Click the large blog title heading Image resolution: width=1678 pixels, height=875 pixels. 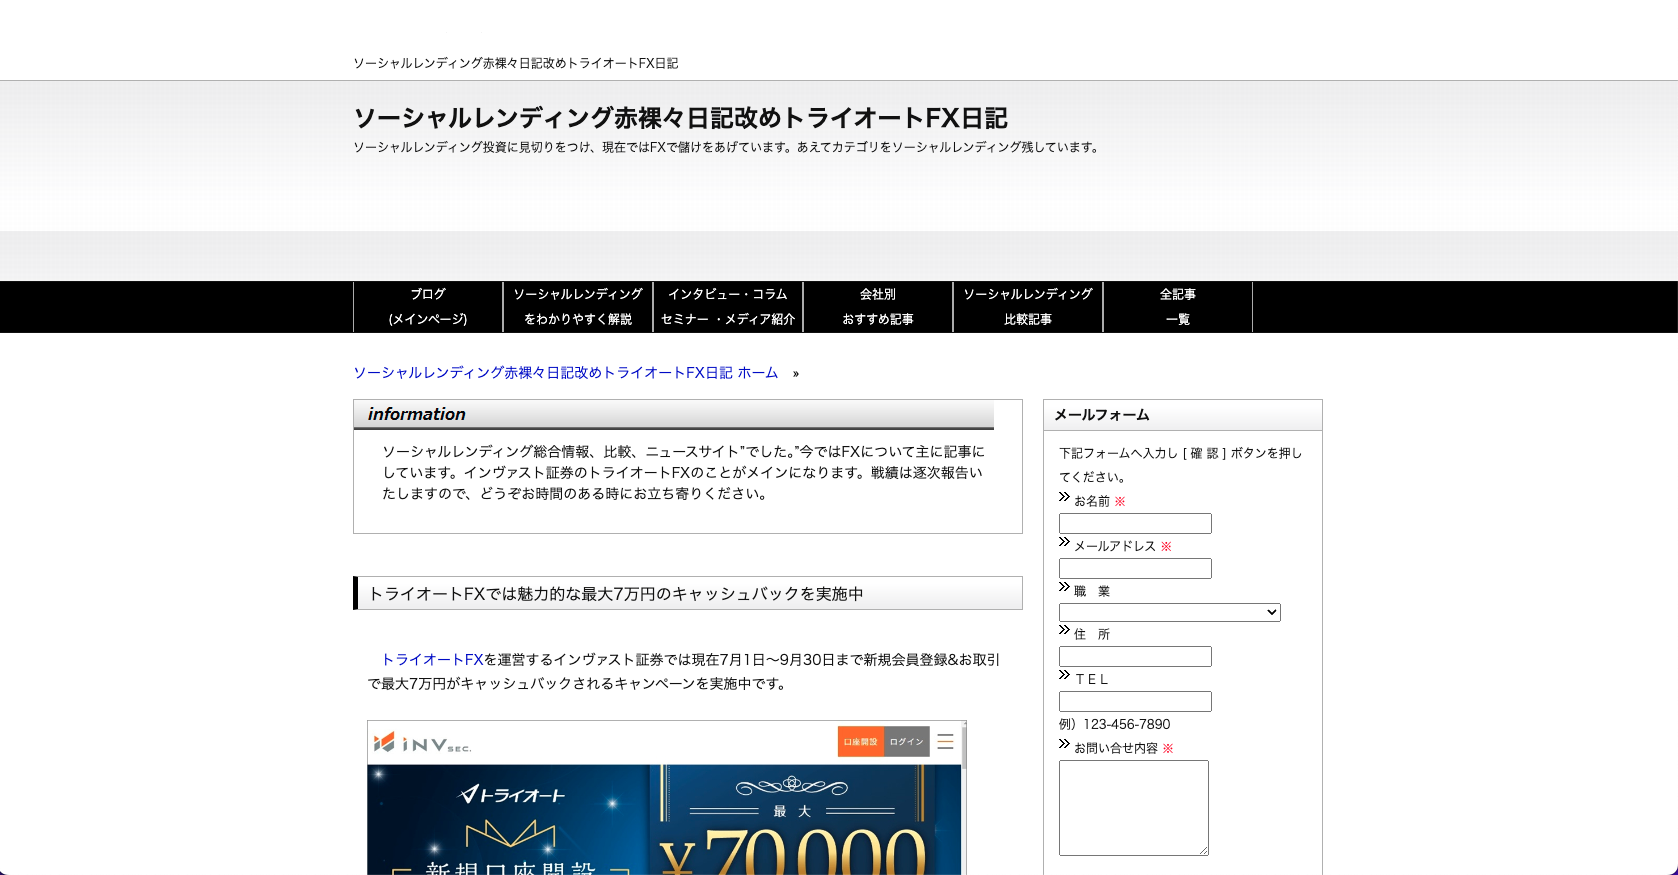(680, 118)
